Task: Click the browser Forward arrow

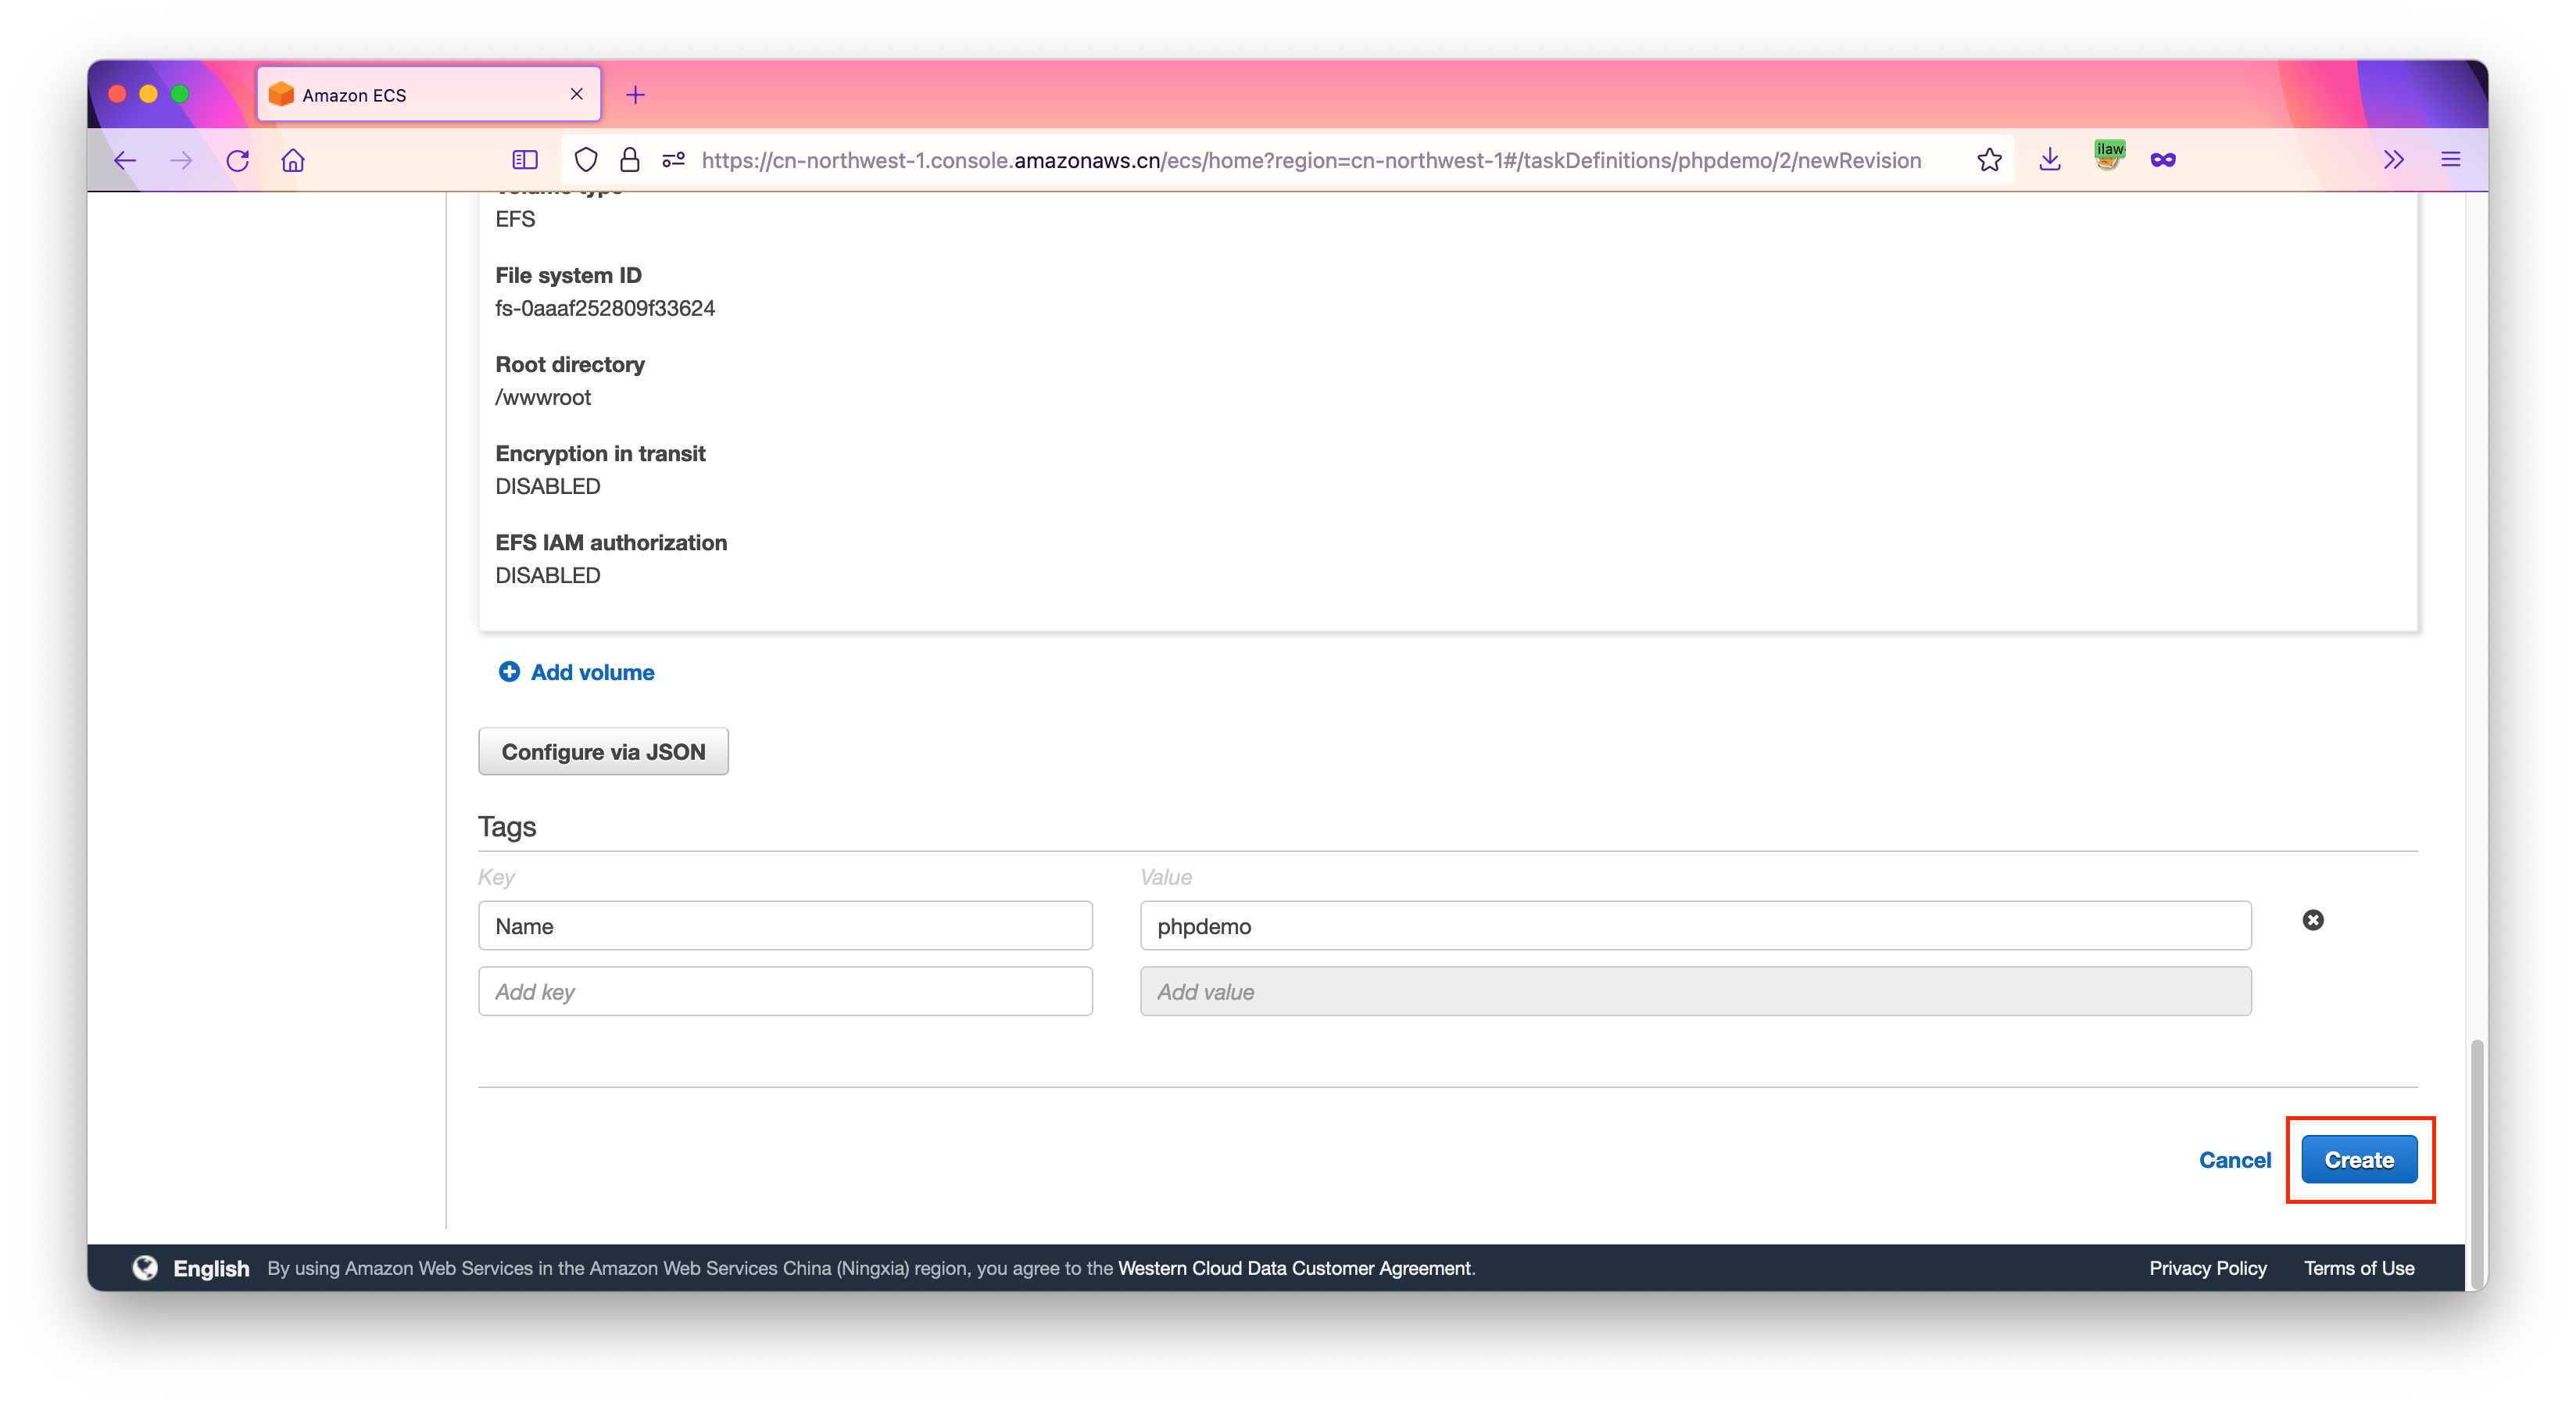Action: [x=181, y=160]
